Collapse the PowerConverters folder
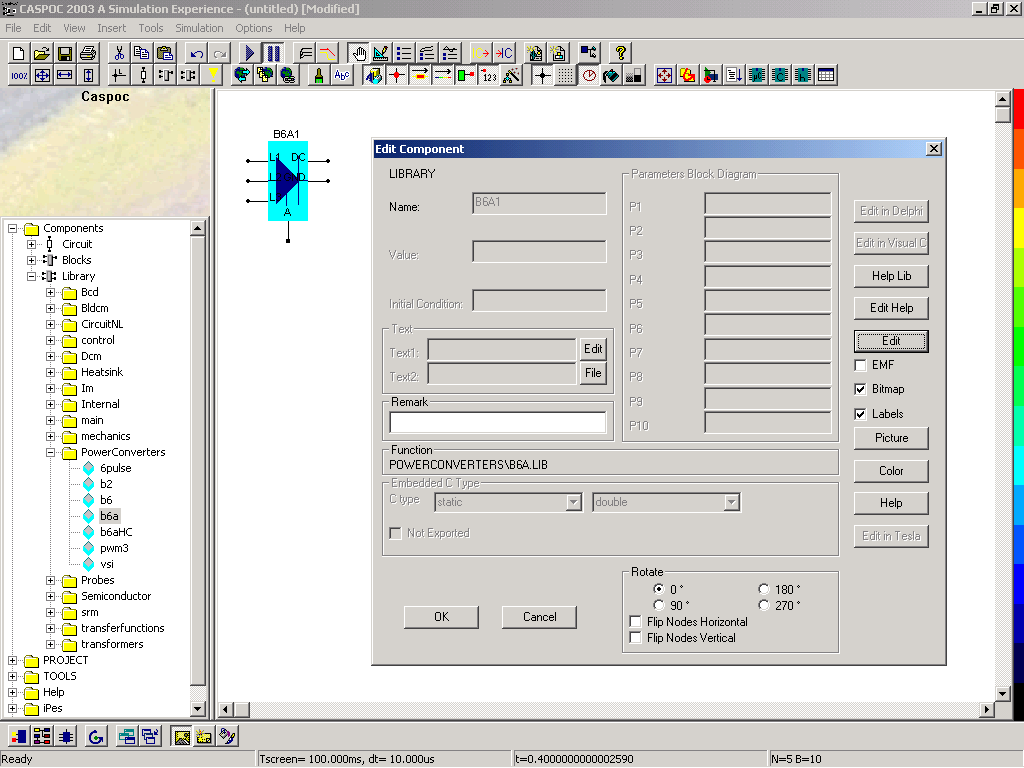Viewport: 1024px width, 768px height. 50,453
